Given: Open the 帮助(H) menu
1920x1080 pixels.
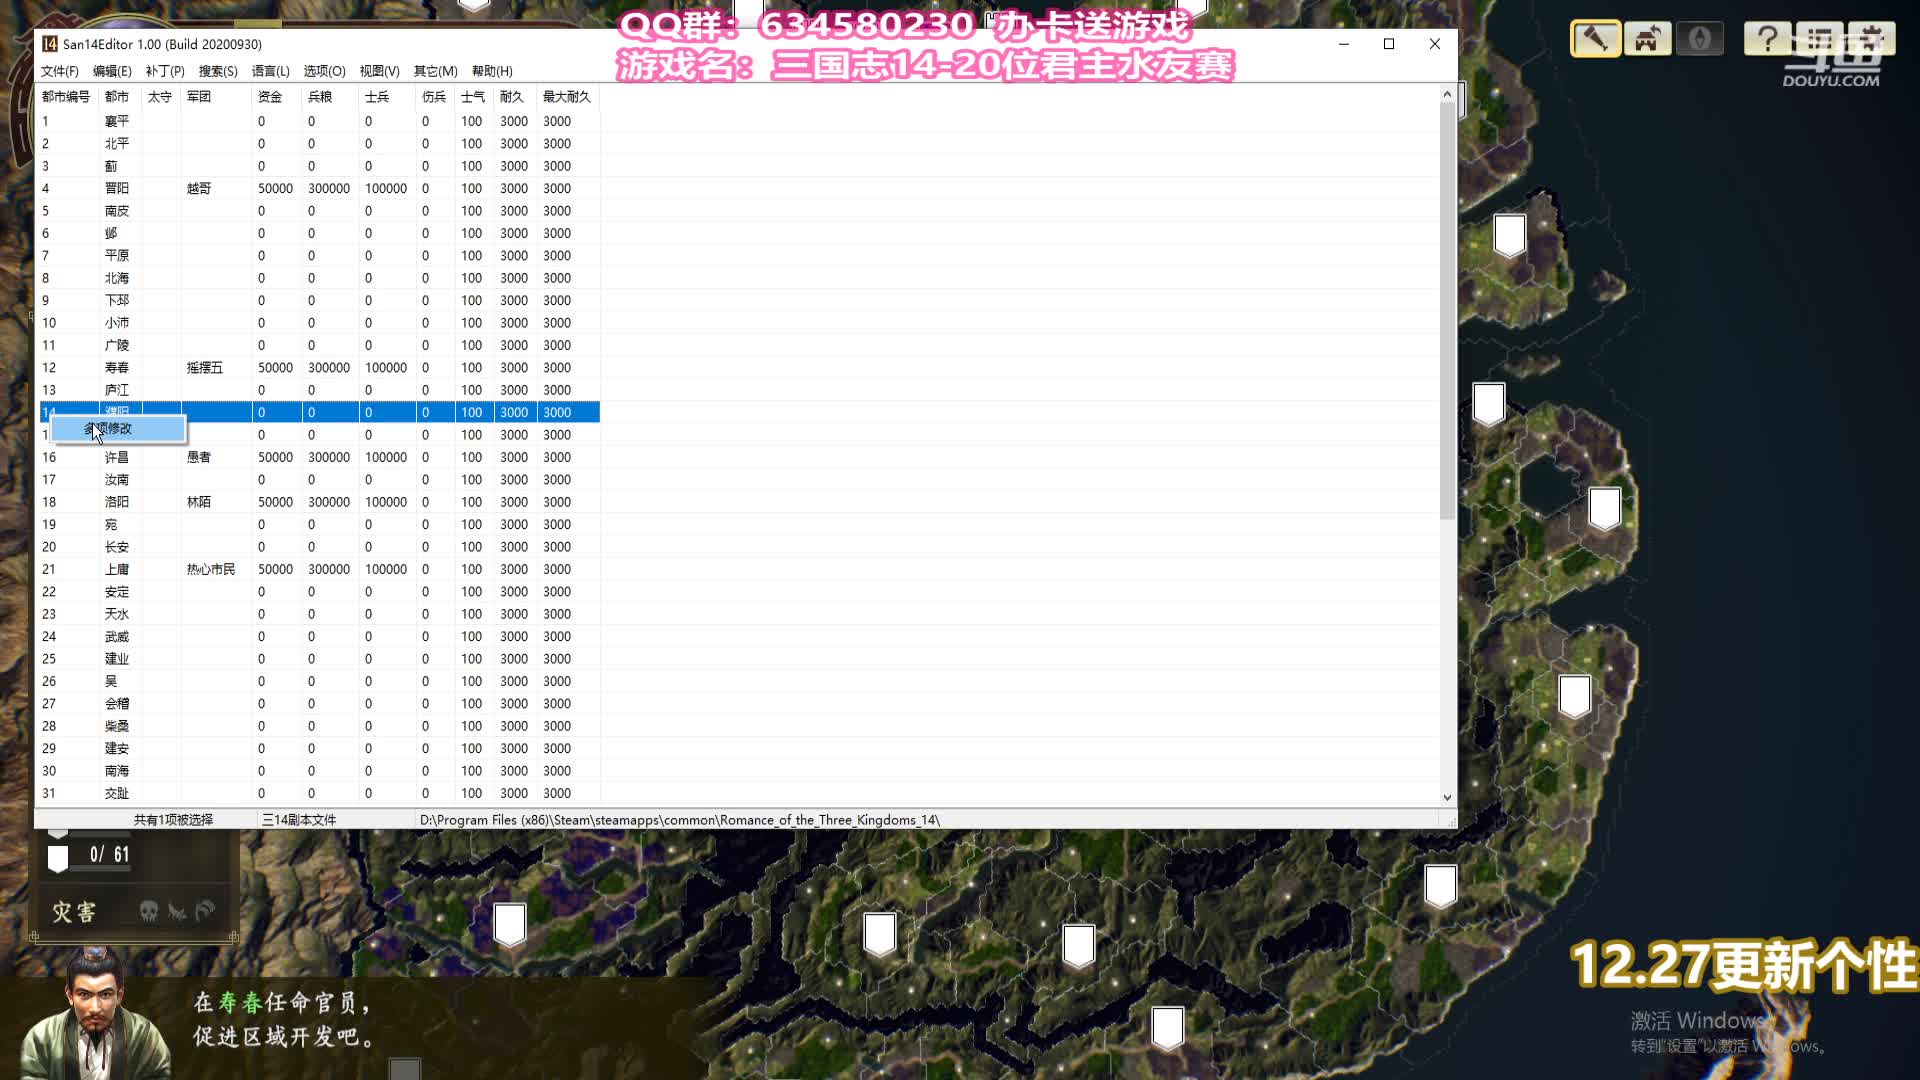Looking at the screenshot, I should [492, 71].
